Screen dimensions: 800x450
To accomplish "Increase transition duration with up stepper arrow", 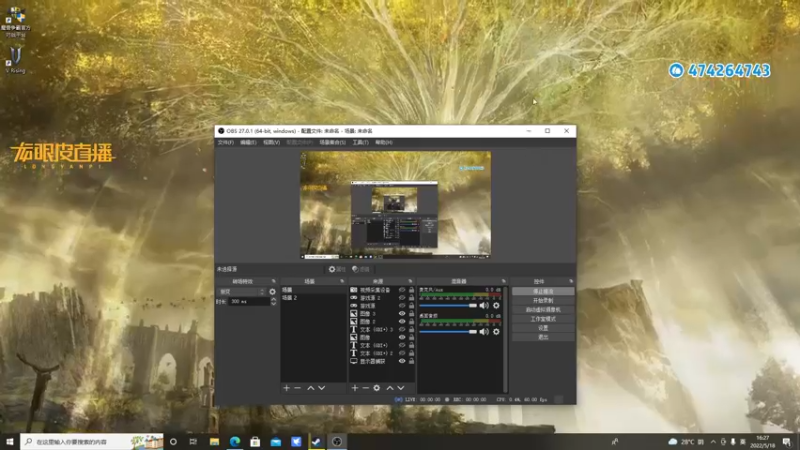I will pos(273,299).
